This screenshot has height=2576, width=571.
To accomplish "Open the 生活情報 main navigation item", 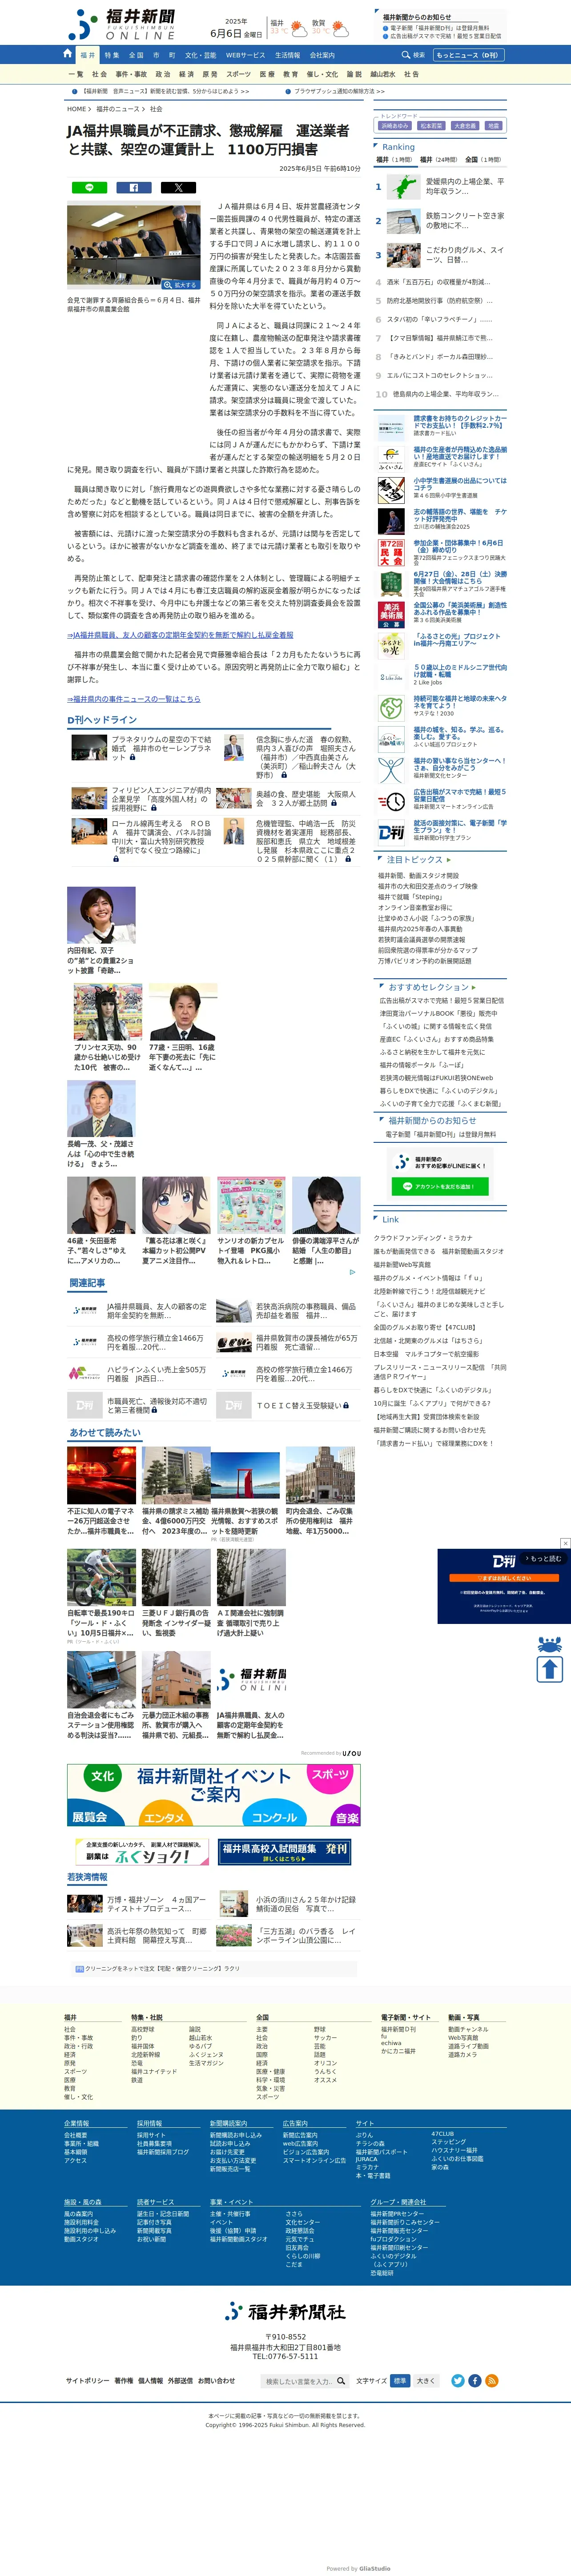I will (x=288, y=55).
